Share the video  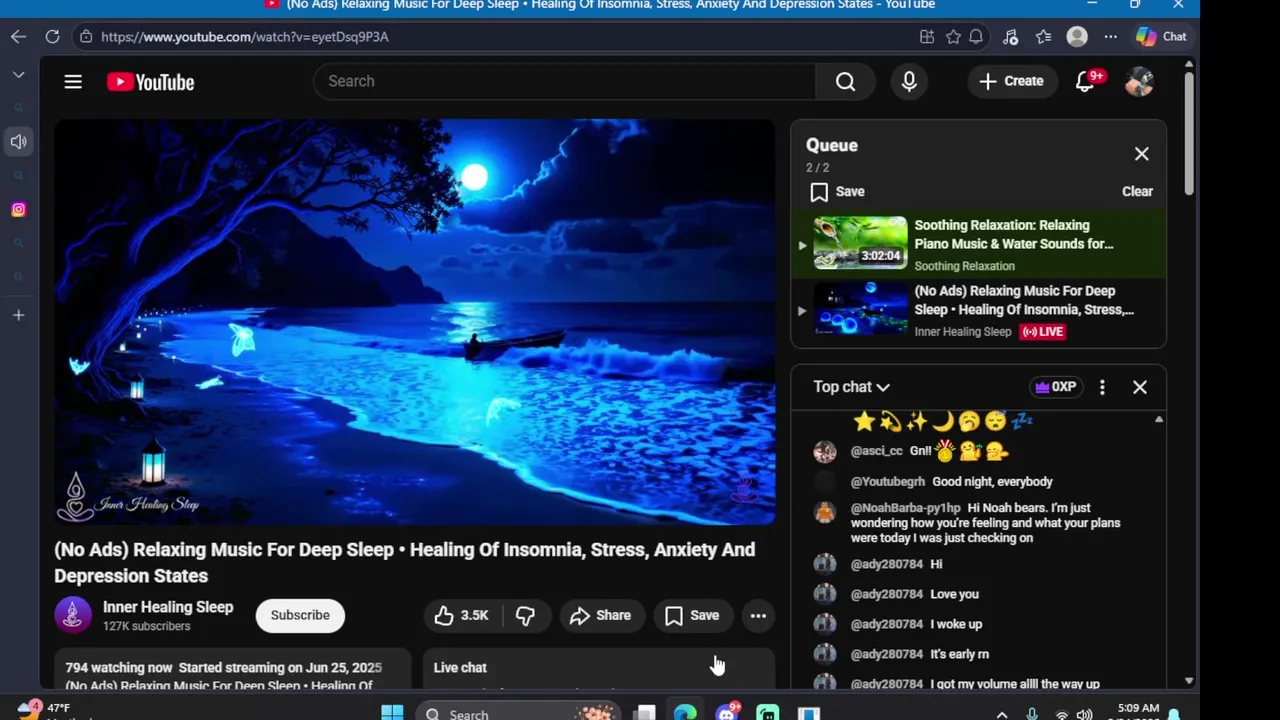click(600, 615)
